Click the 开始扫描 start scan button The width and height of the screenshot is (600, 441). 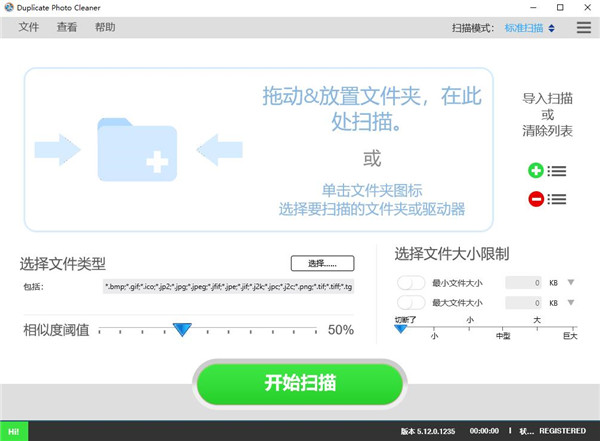(x=300, y=383)
